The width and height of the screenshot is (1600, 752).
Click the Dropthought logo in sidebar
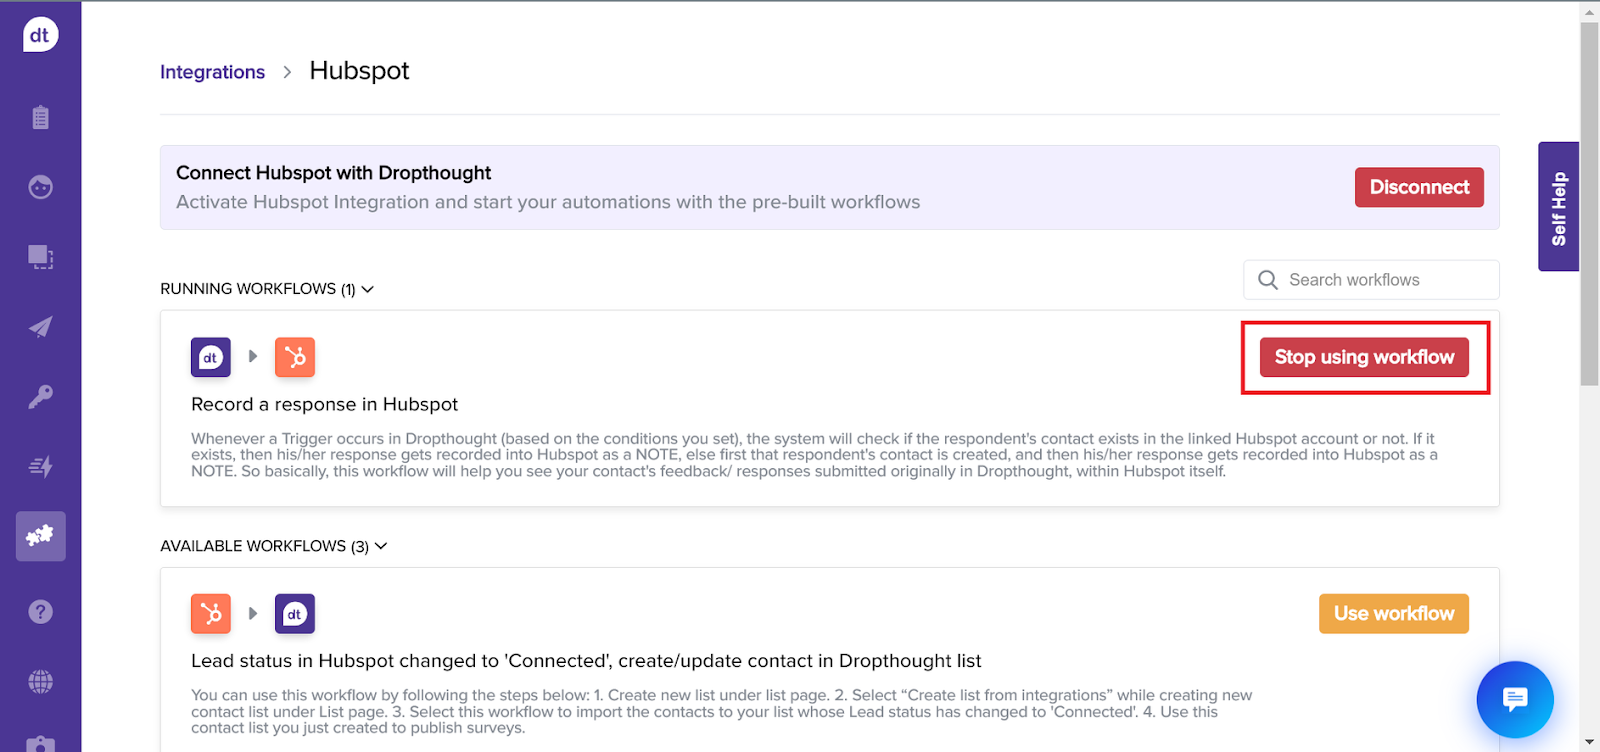click(x=40, y=35)
